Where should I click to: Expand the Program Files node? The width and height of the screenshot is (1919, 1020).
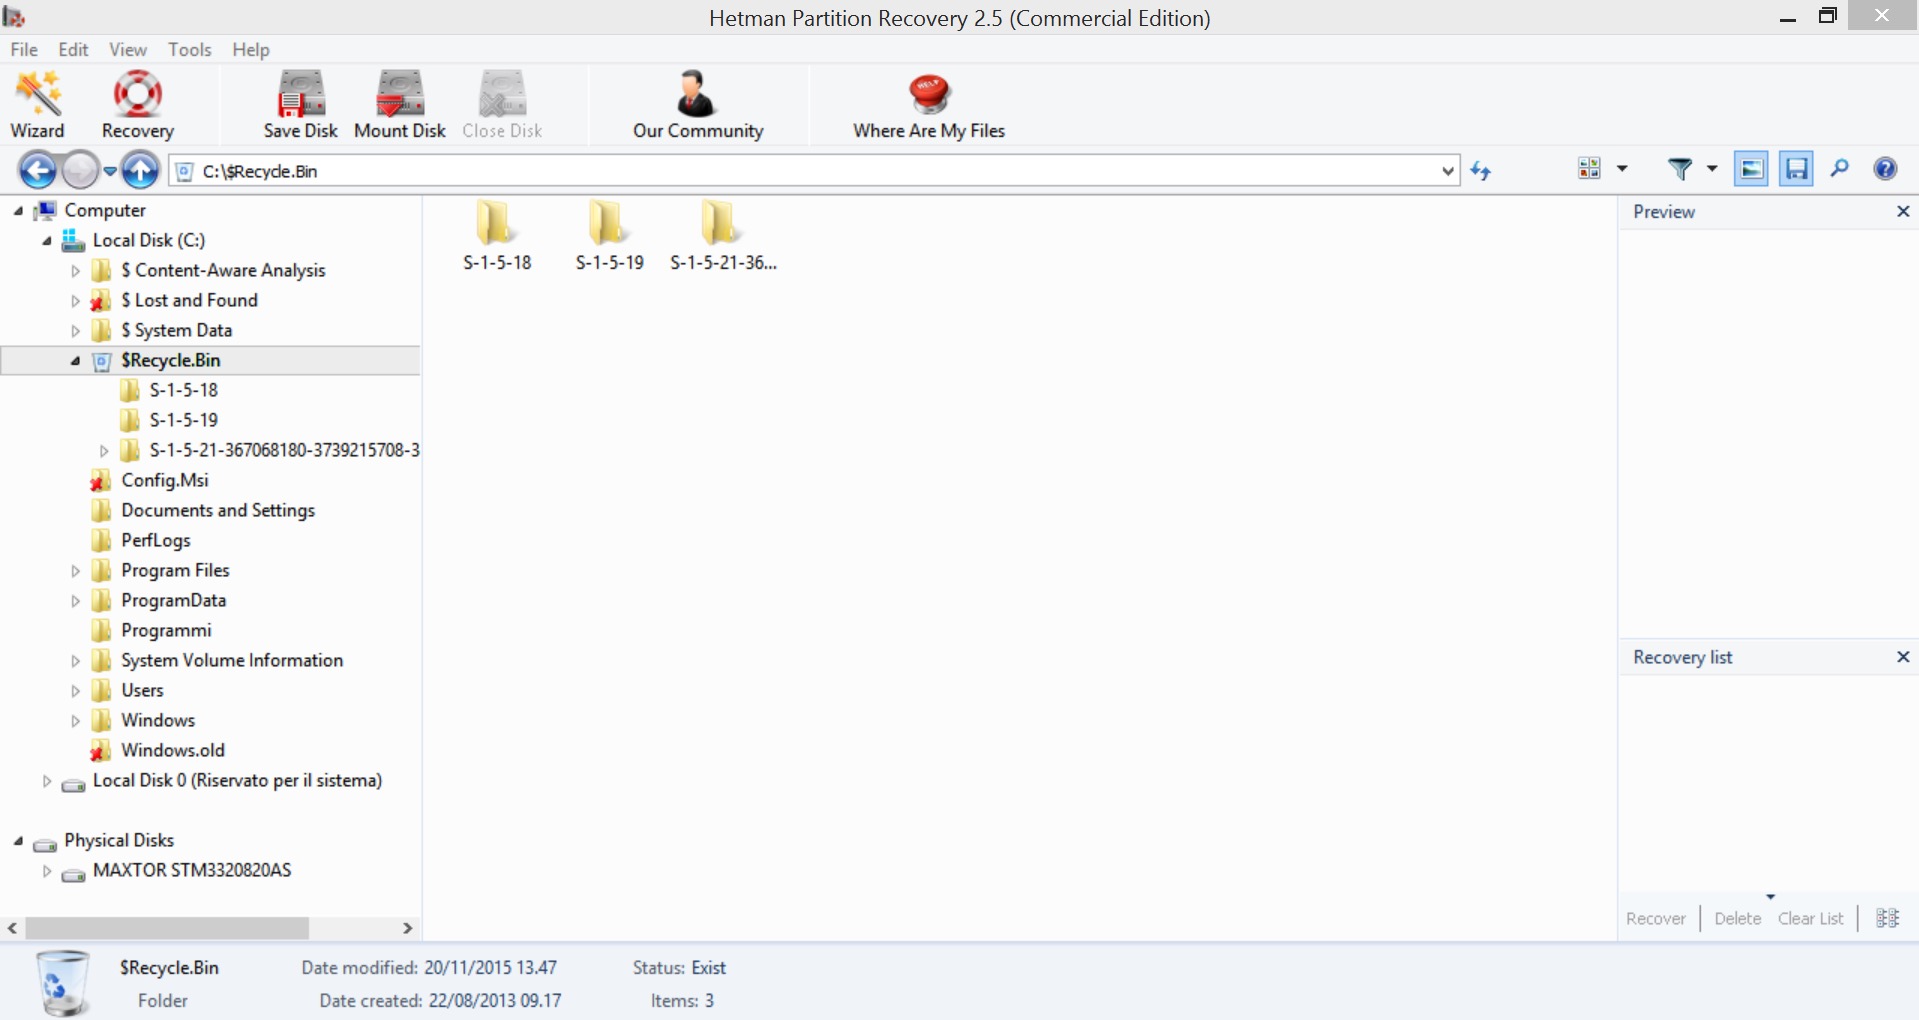pyautogui.click(x=75, y=570)
